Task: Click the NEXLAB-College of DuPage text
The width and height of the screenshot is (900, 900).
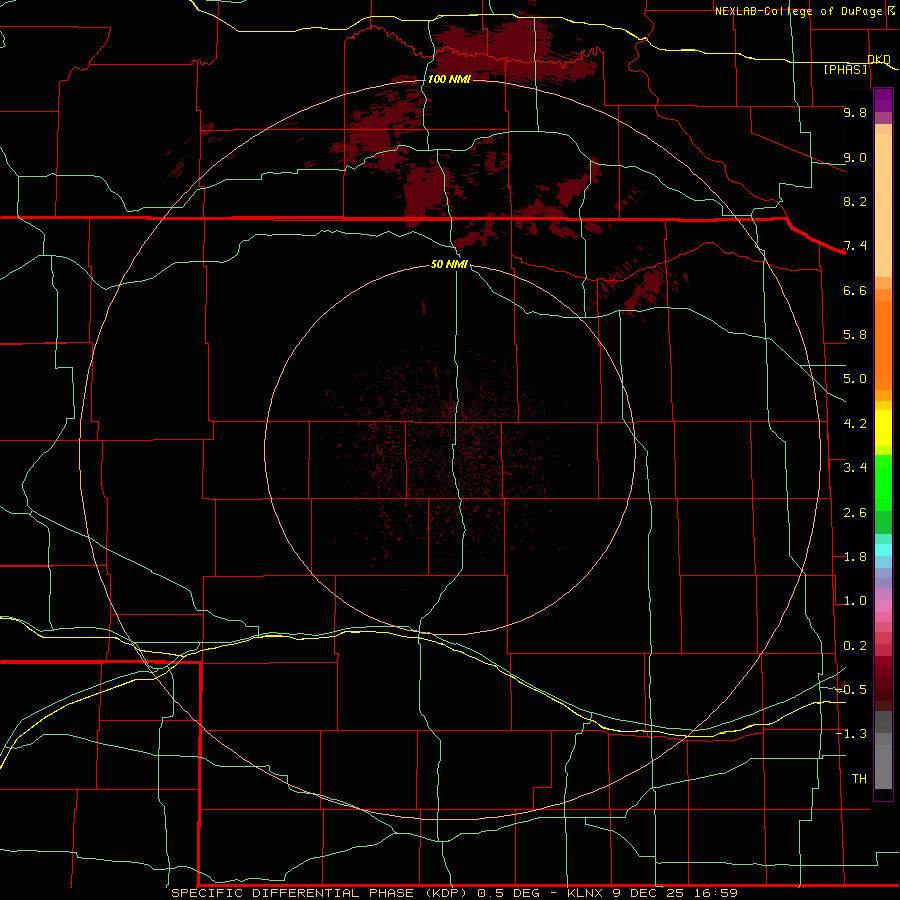Action: point(798,11)
